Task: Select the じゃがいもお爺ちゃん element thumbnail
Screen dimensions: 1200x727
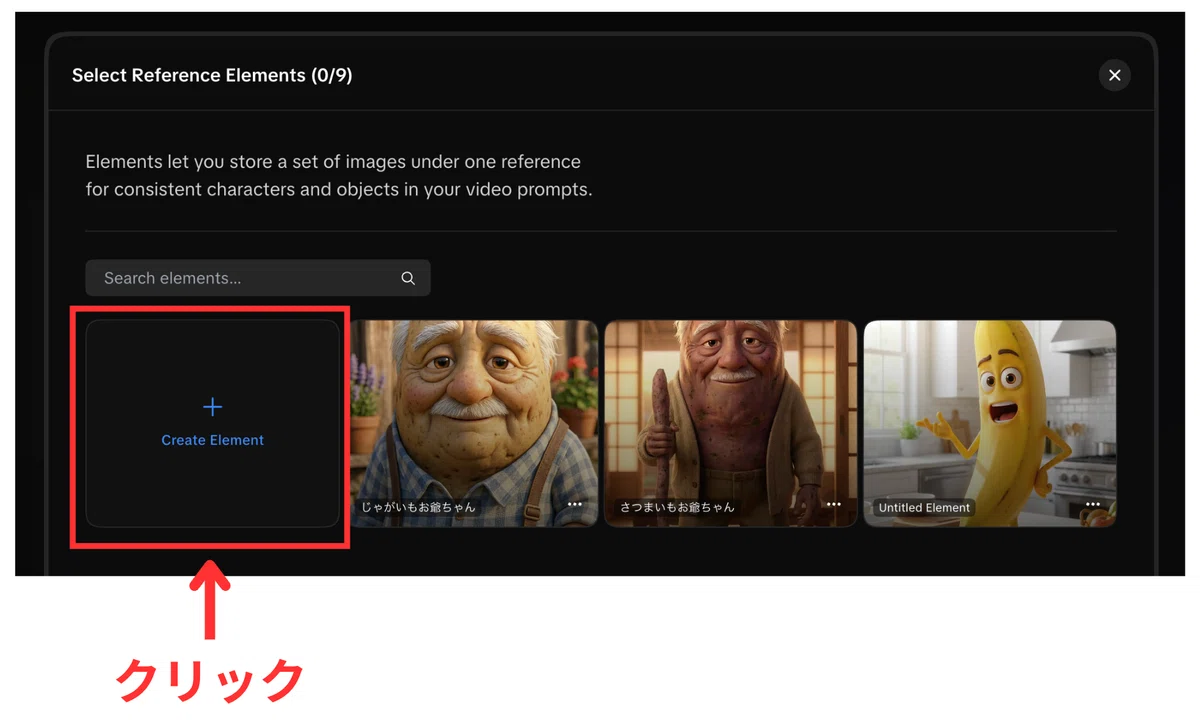Action: [x=472, y=423]
